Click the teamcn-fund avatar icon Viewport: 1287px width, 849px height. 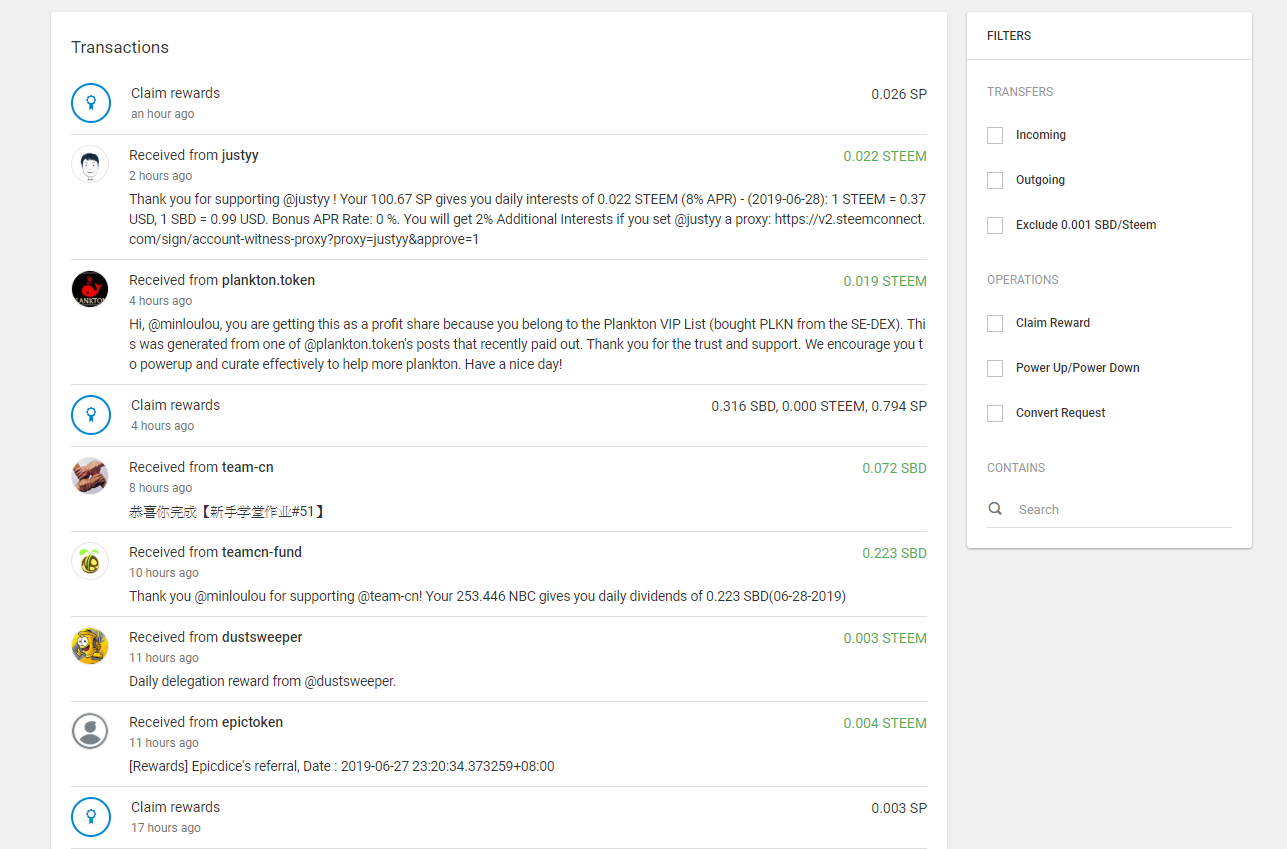[90, 561]
